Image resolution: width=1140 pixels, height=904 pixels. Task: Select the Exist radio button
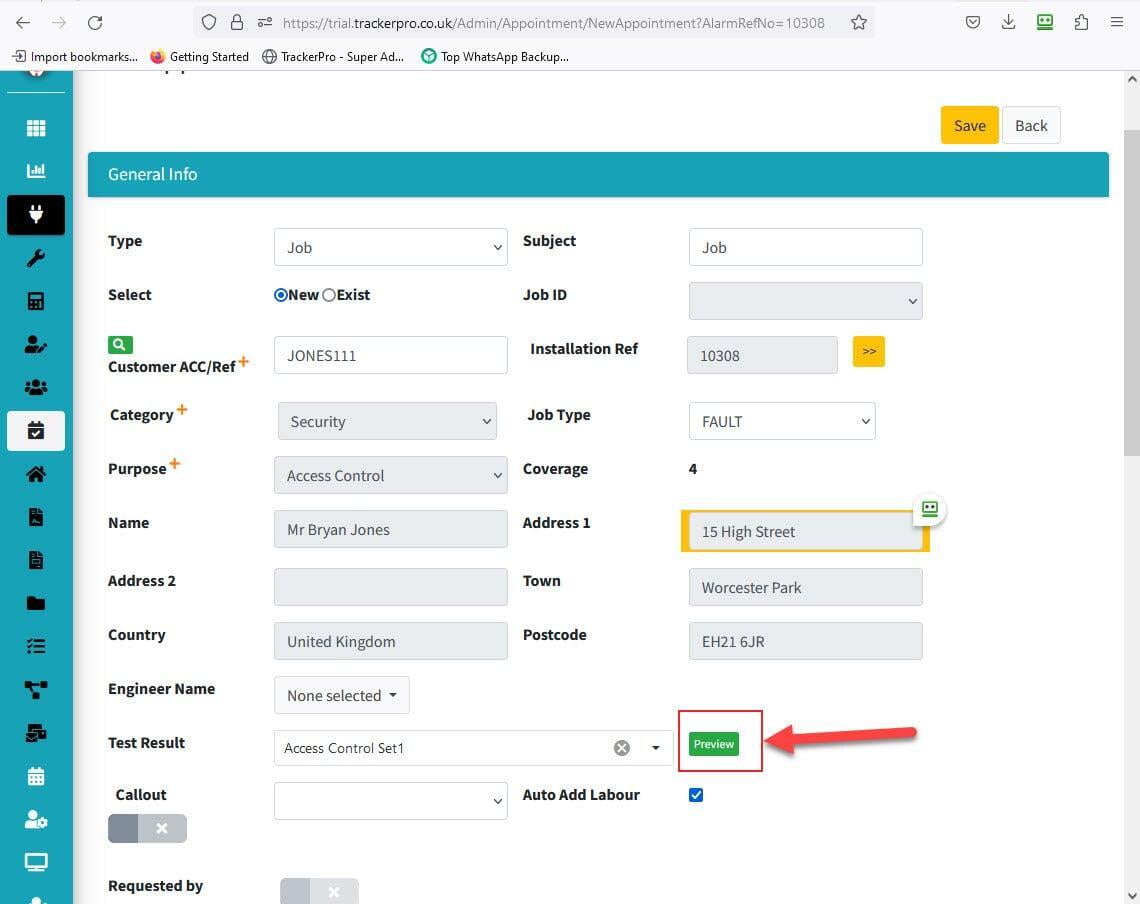(x=329, y=295)
